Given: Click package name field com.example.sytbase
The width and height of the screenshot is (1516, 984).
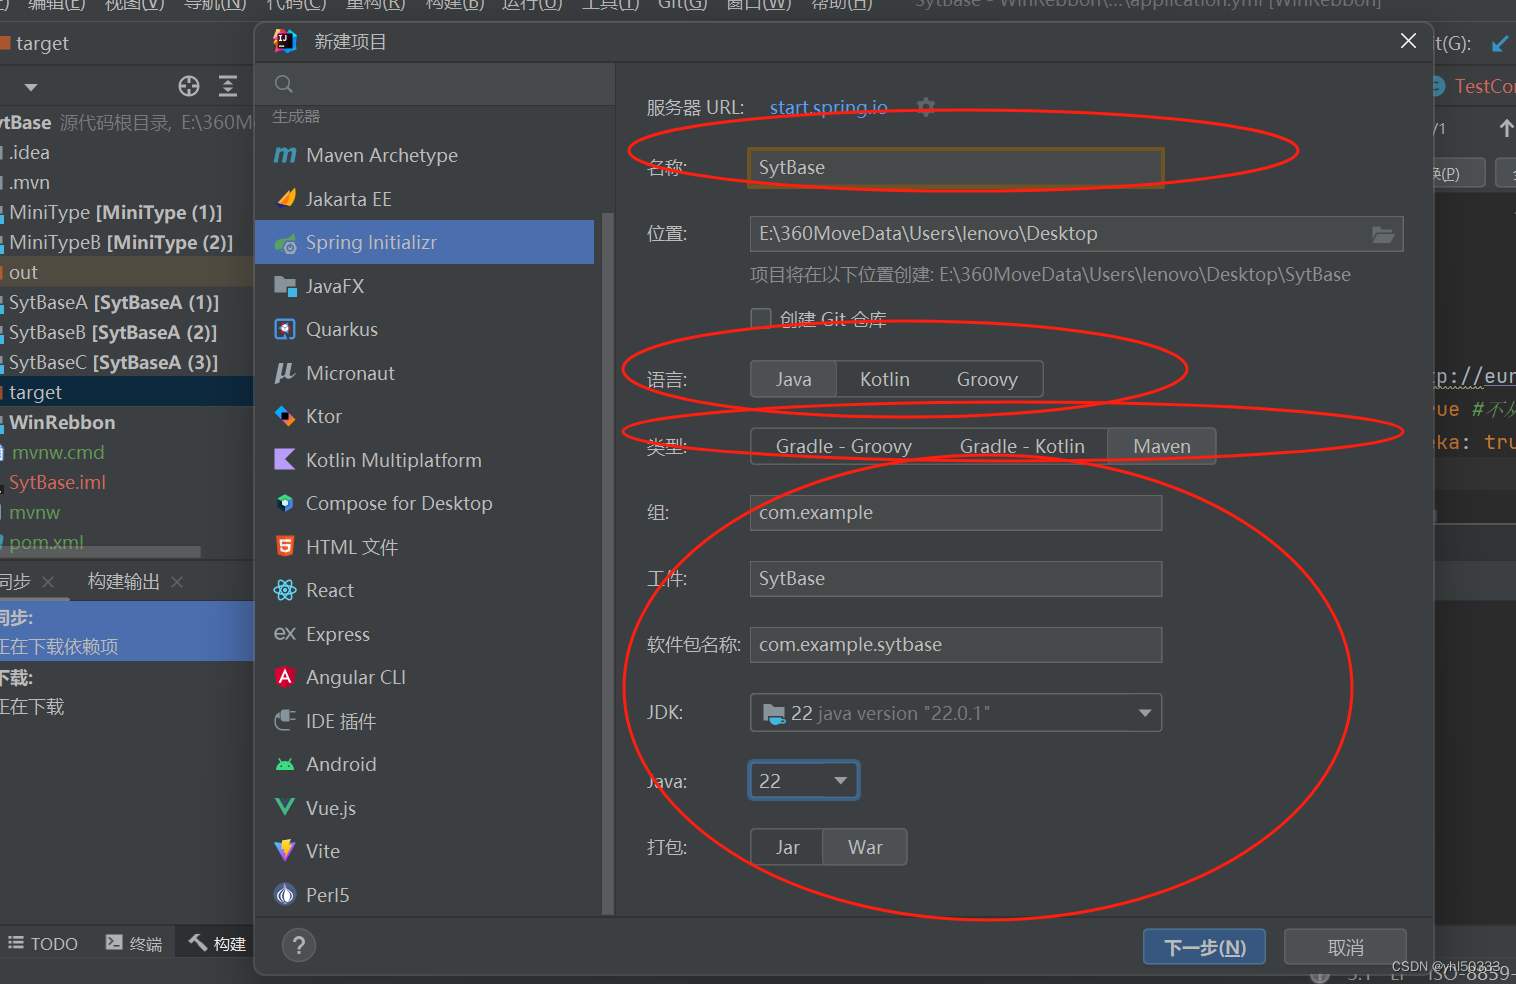Looking at the screenshot, I should click(x=956, y=645).
